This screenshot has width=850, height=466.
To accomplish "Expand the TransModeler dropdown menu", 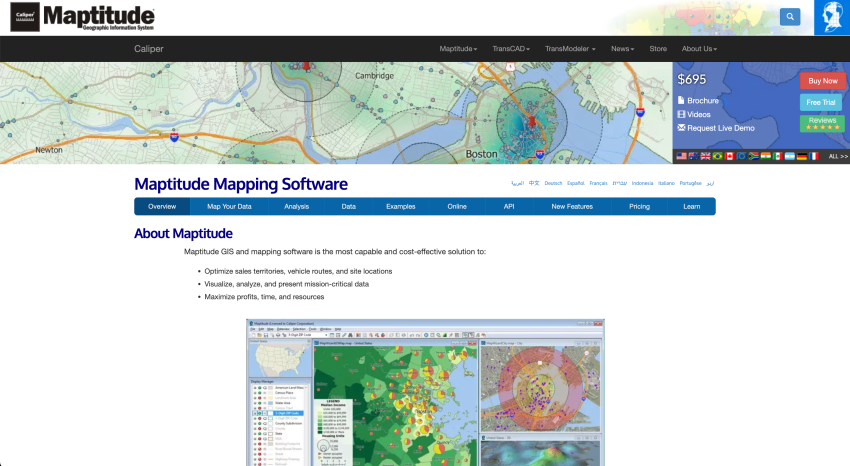I will click(570, 49).
